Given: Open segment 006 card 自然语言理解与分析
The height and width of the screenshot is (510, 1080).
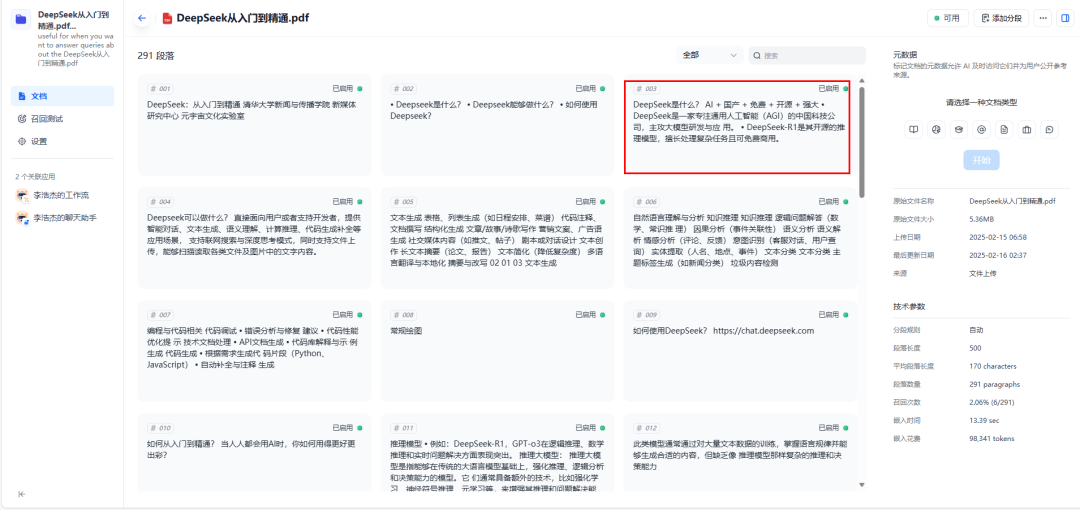Looking at the screenshot, I should pos(740,238).
